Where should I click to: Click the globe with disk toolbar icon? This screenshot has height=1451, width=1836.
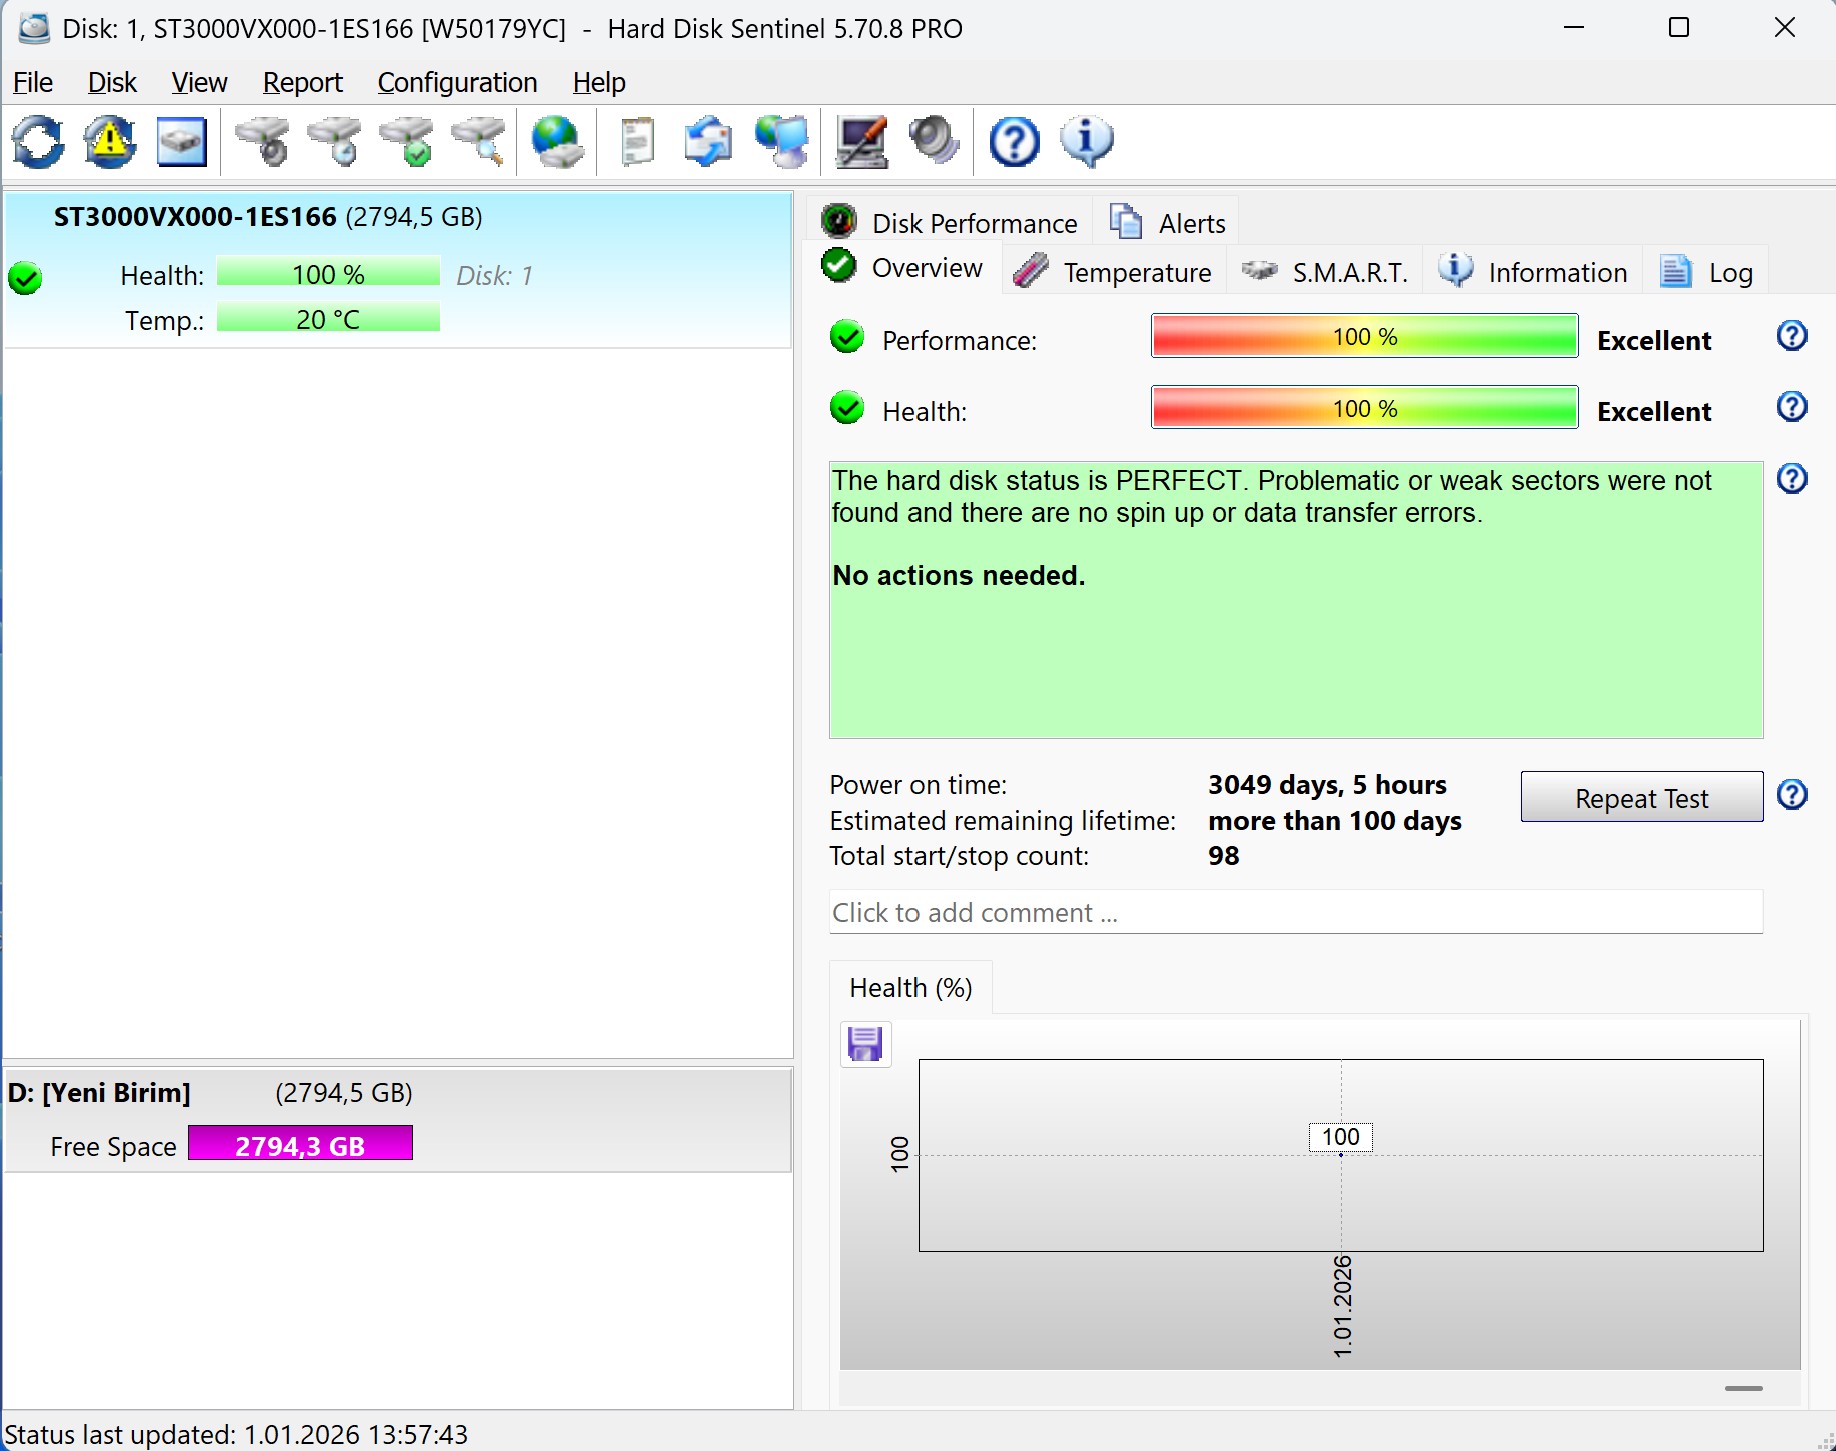point(557,142)
